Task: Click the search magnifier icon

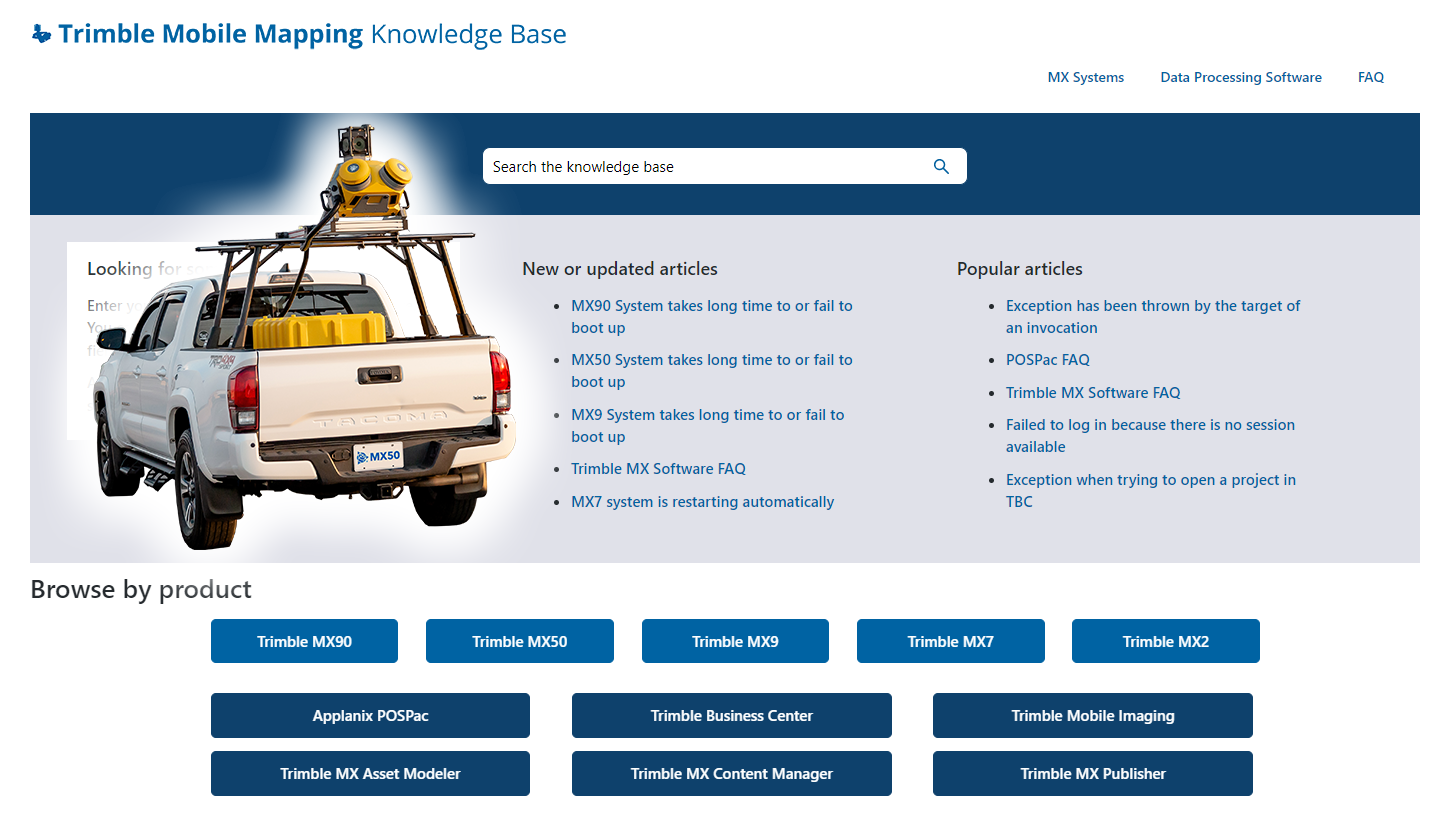Action: point(940,166)
